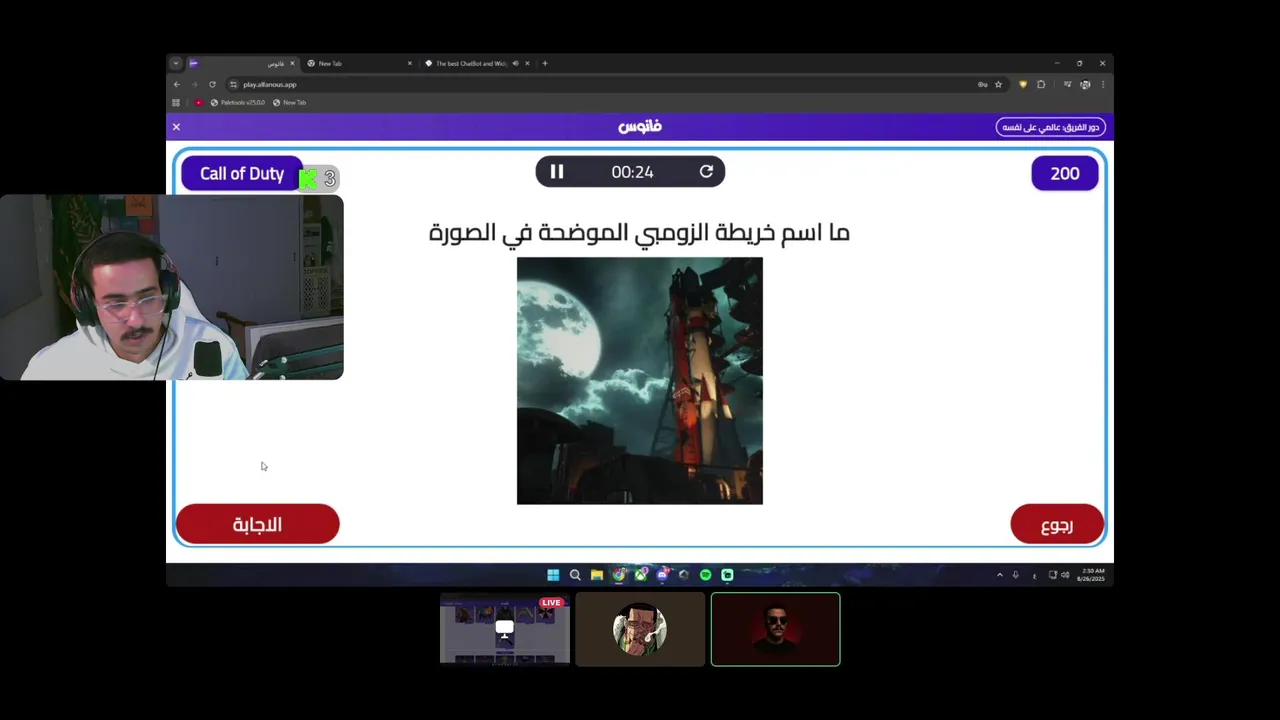Open the apps grid in bookmarks bar
The height and width of the screenshot is (720, 1280).
click(x=176, y=102)
